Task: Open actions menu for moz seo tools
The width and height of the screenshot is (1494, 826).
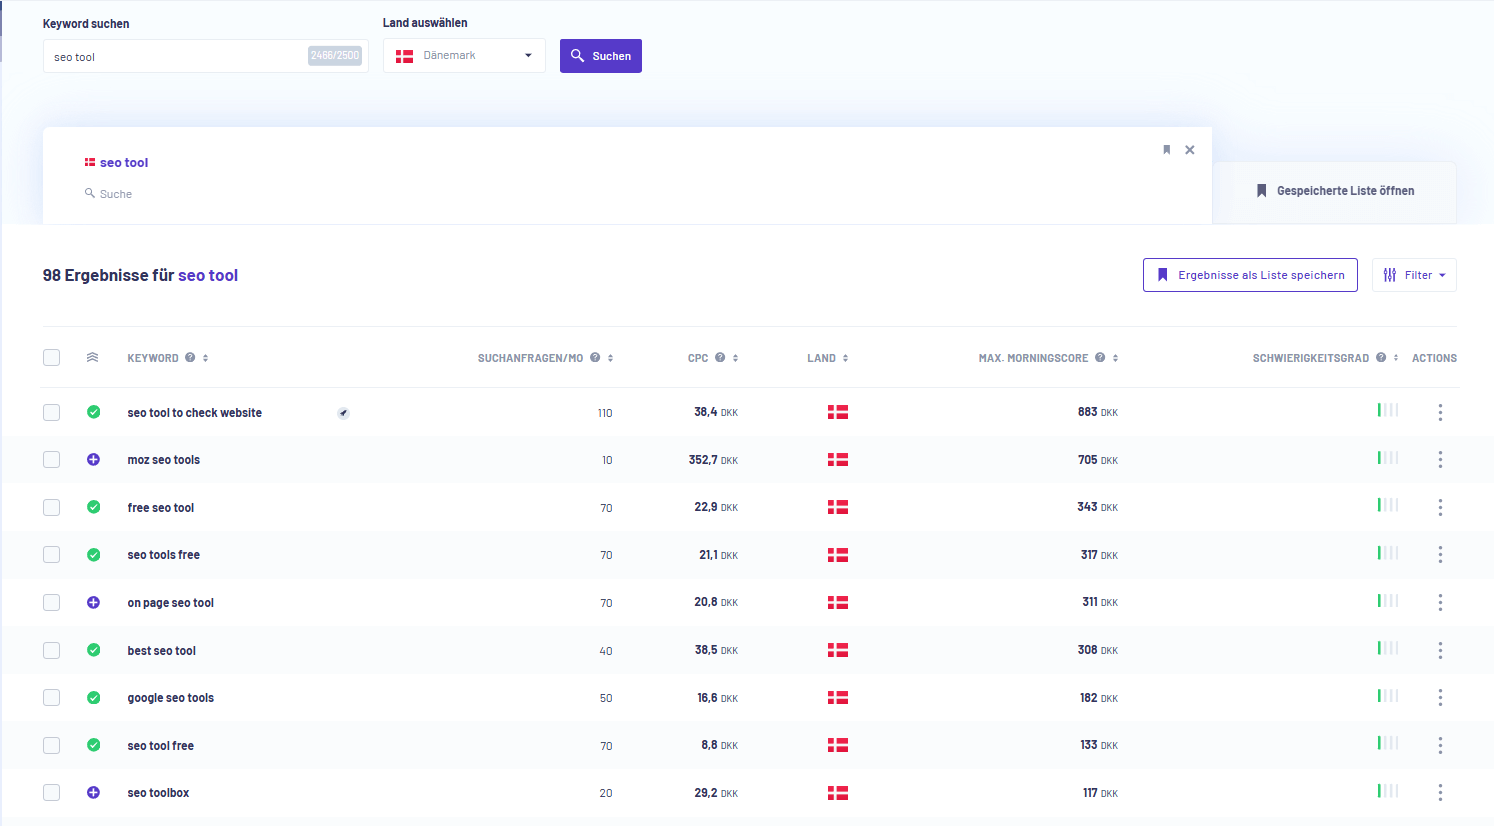Action: click(x=1440, y=460)
